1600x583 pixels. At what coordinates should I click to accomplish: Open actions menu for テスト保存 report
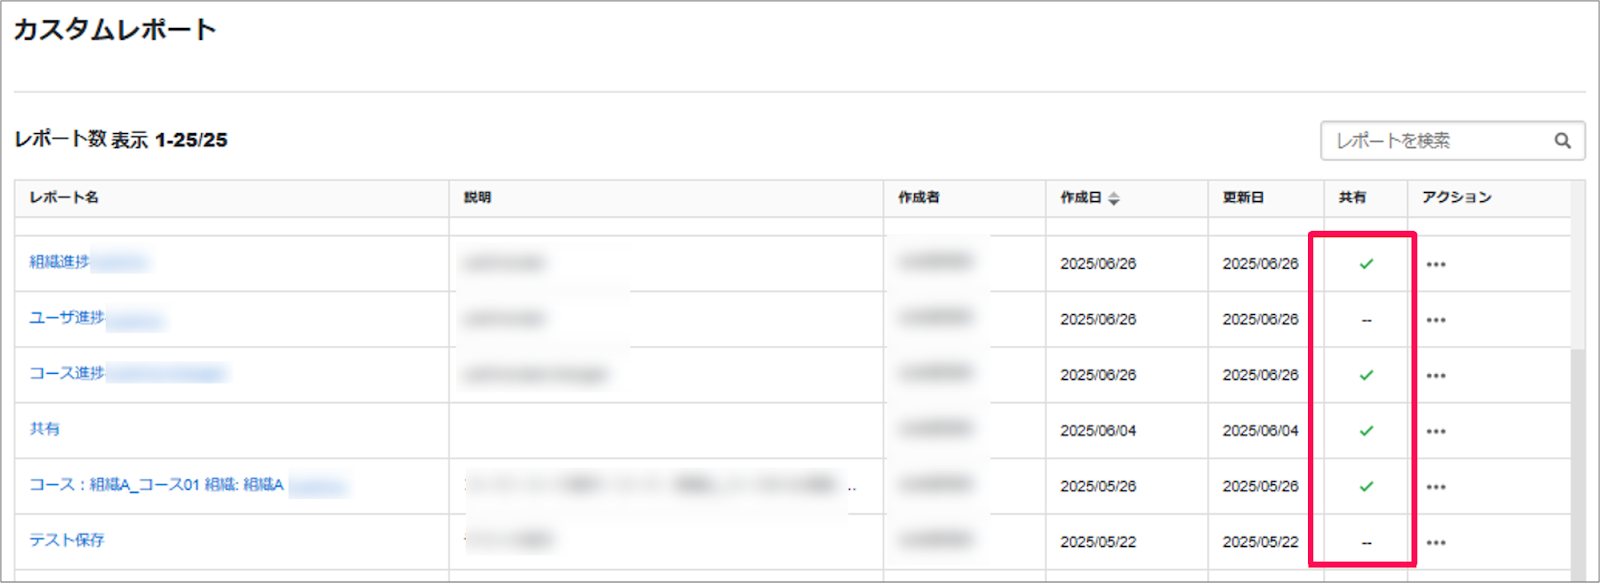1436,543
